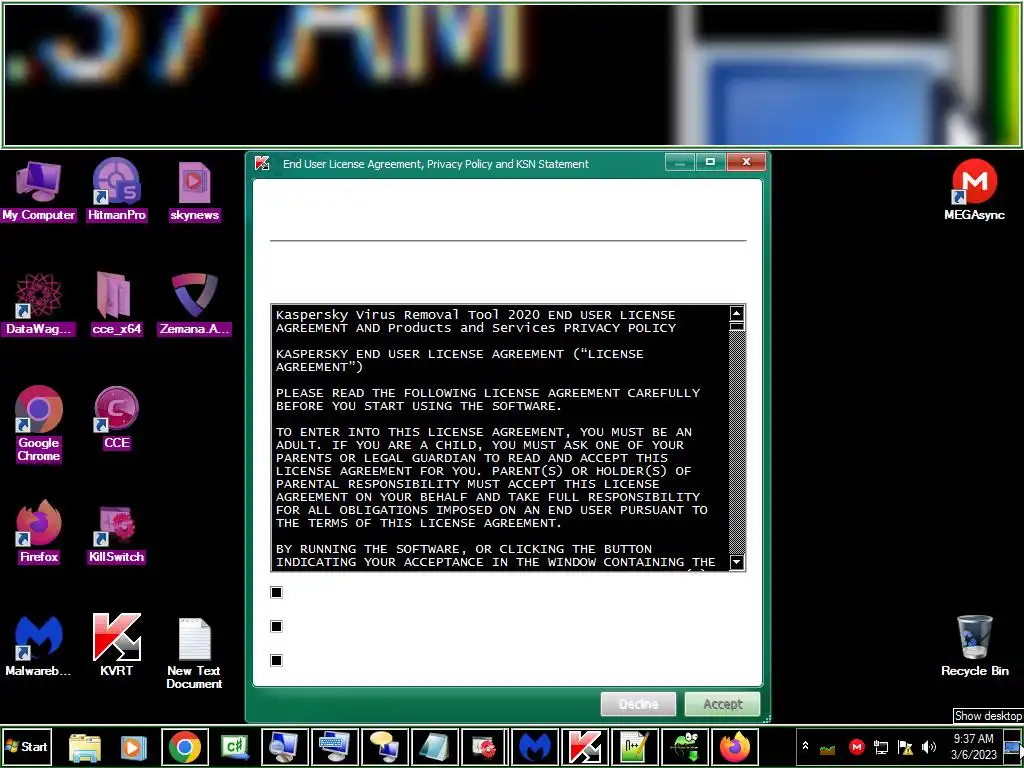The width and height of the screenshot is (1024, 768).
Task: Click the Accept button
Action: click(722, 704)
